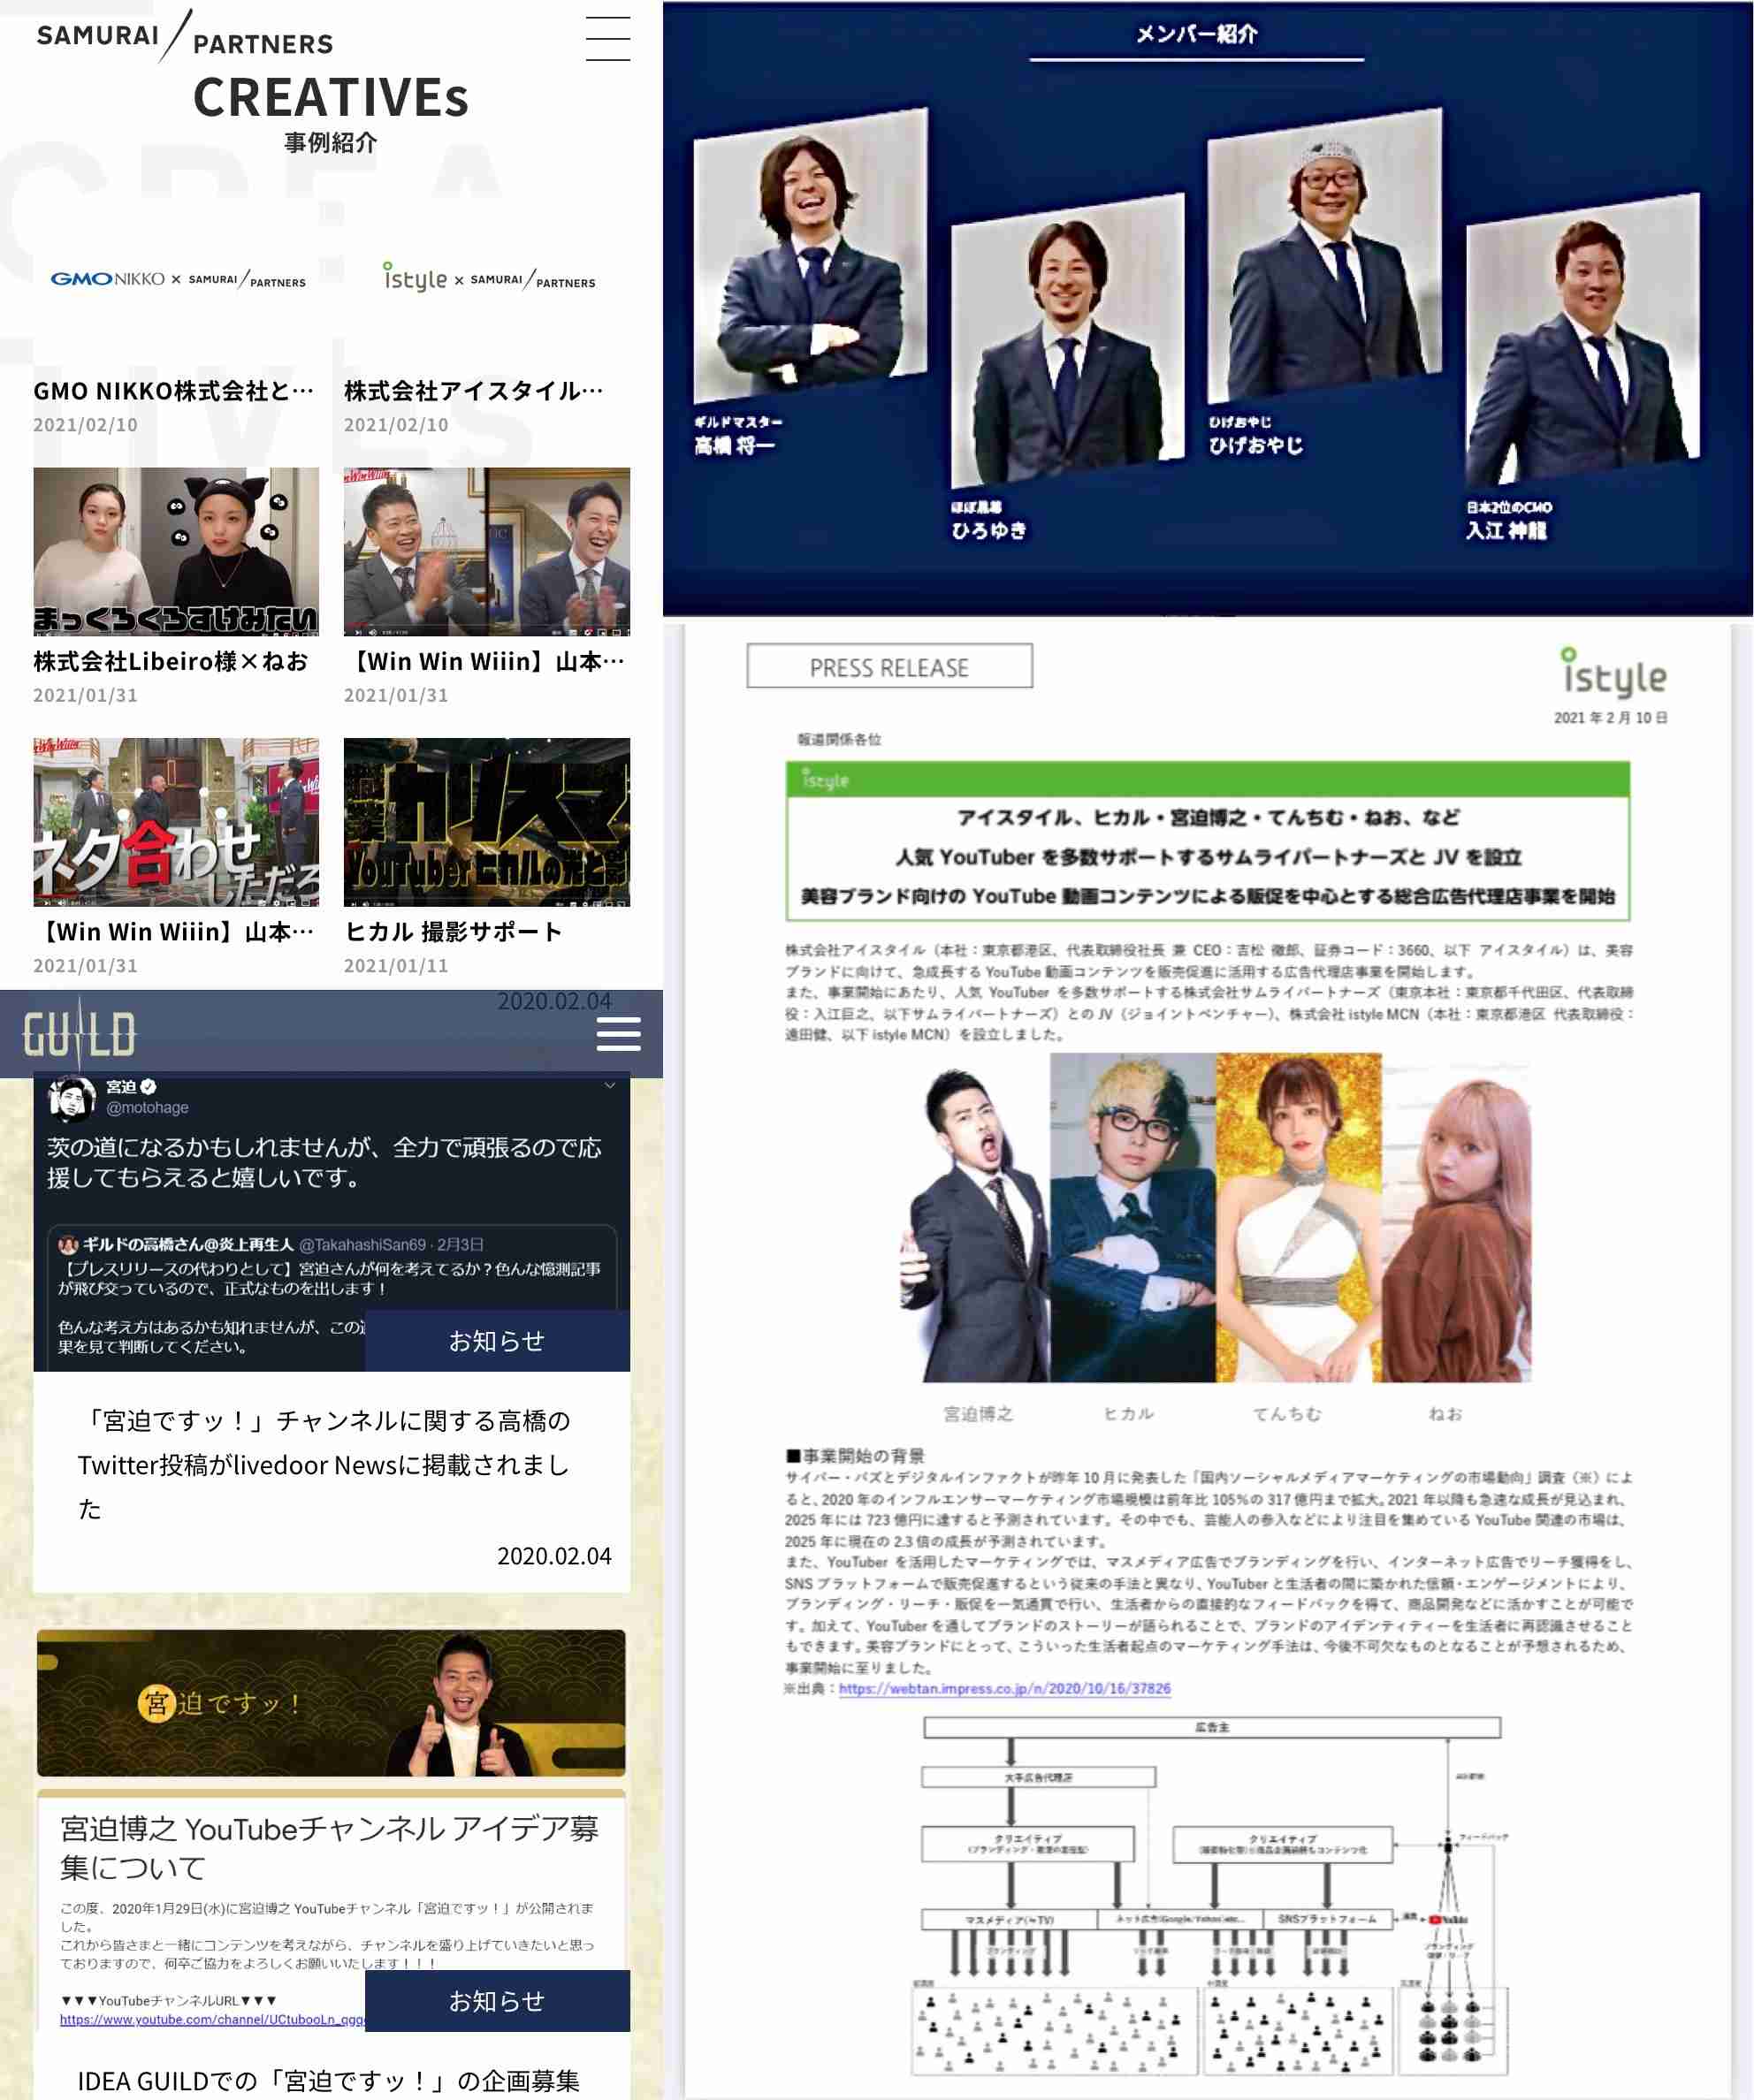Click ねお's photo in press release
The width and height of the screenshot is (1754, 2100).
(x=1456, y=1218)
